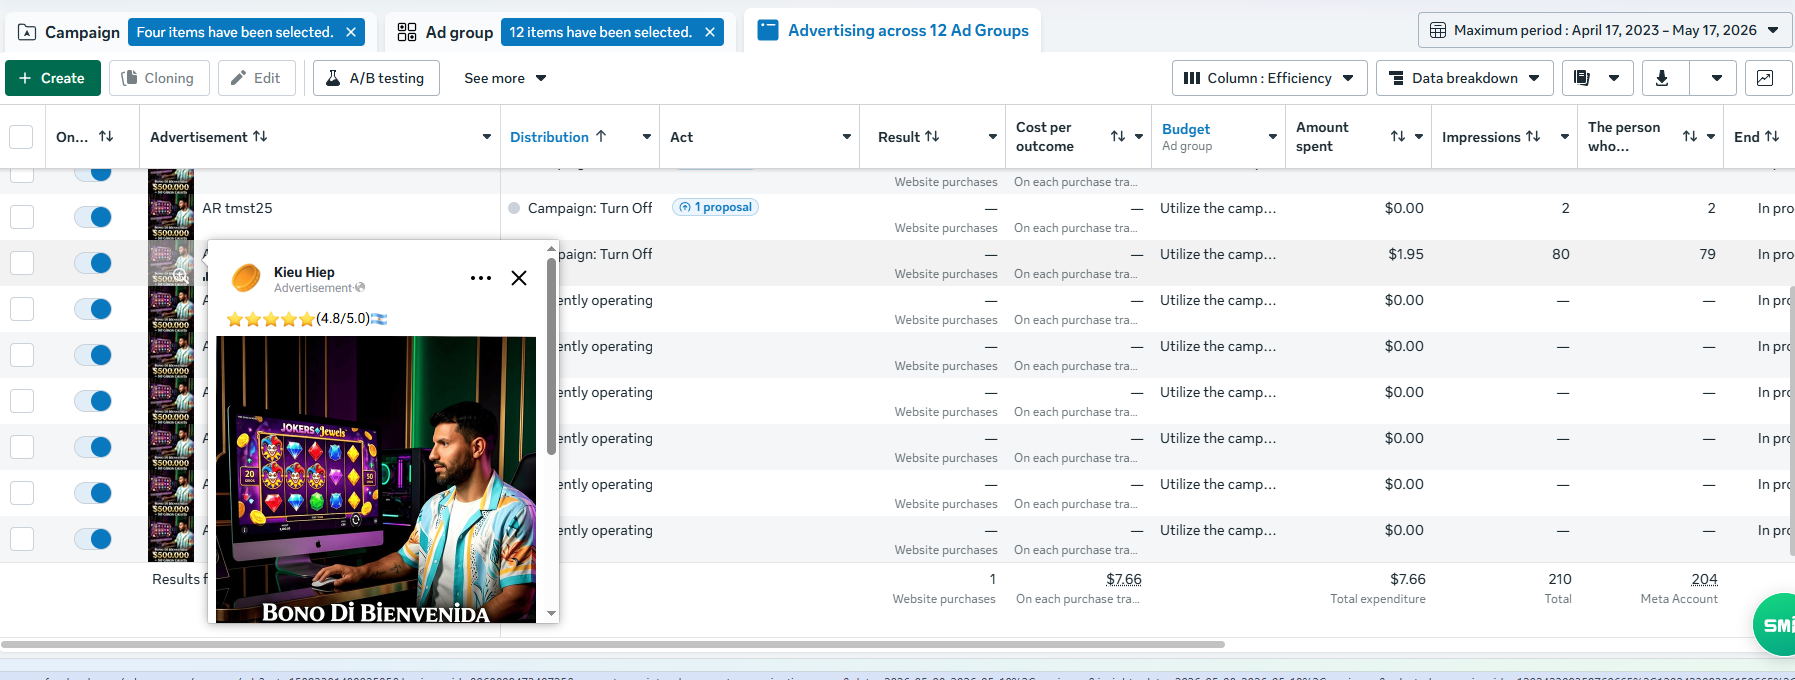Sort by End column

pyautogui.click(x=1772, y=136)
